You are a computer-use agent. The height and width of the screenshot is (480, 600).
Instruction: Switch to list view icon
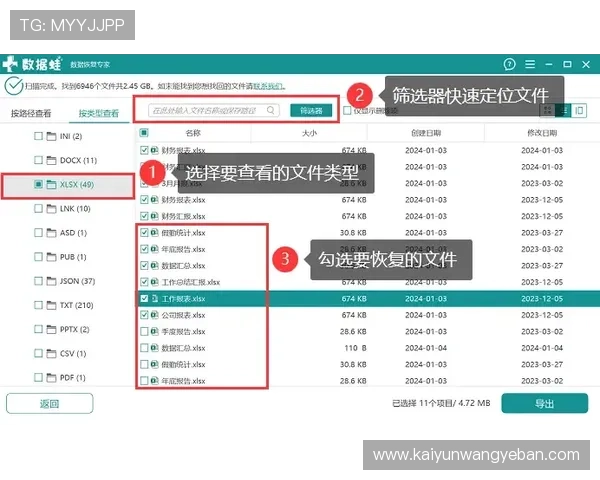point(563,111)
